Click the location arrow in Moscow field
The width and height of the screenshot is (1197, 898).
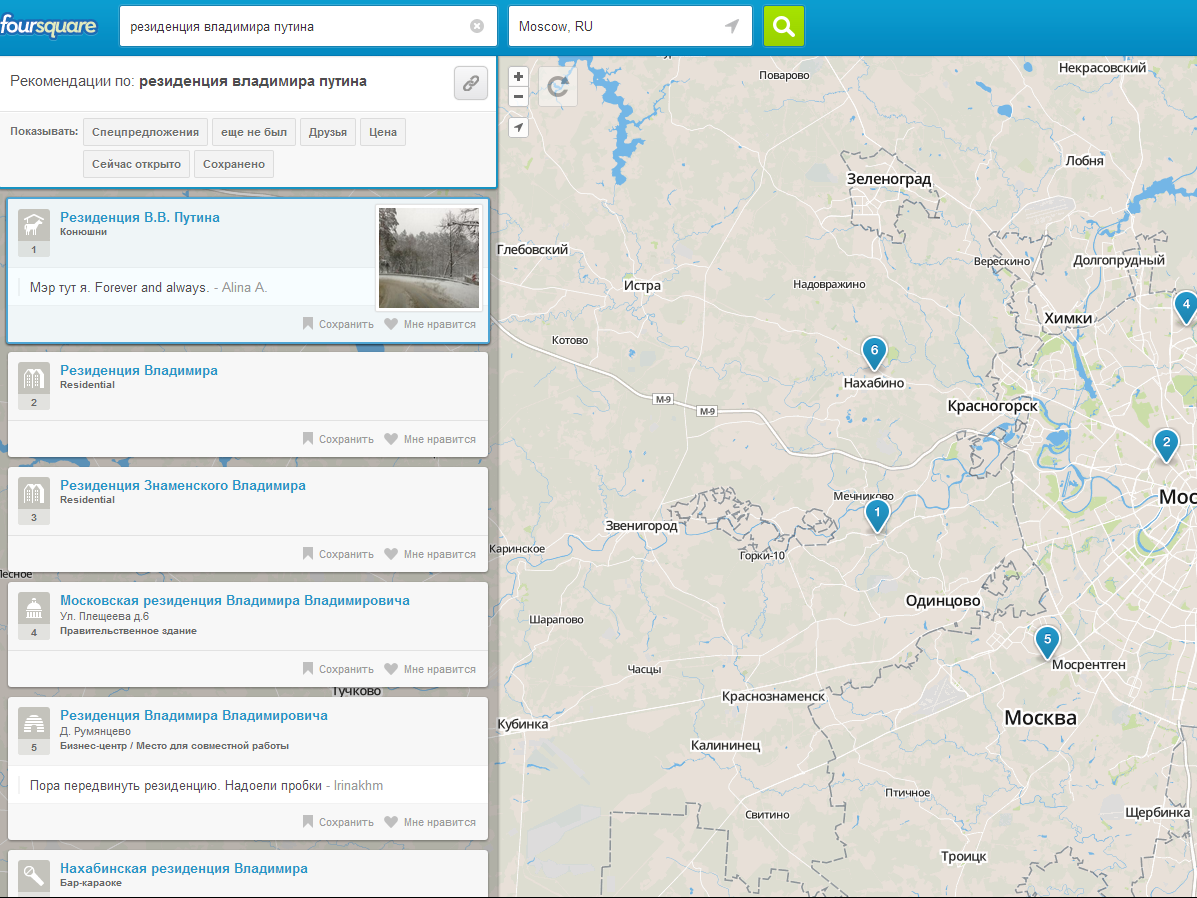[x=732, y=27]
